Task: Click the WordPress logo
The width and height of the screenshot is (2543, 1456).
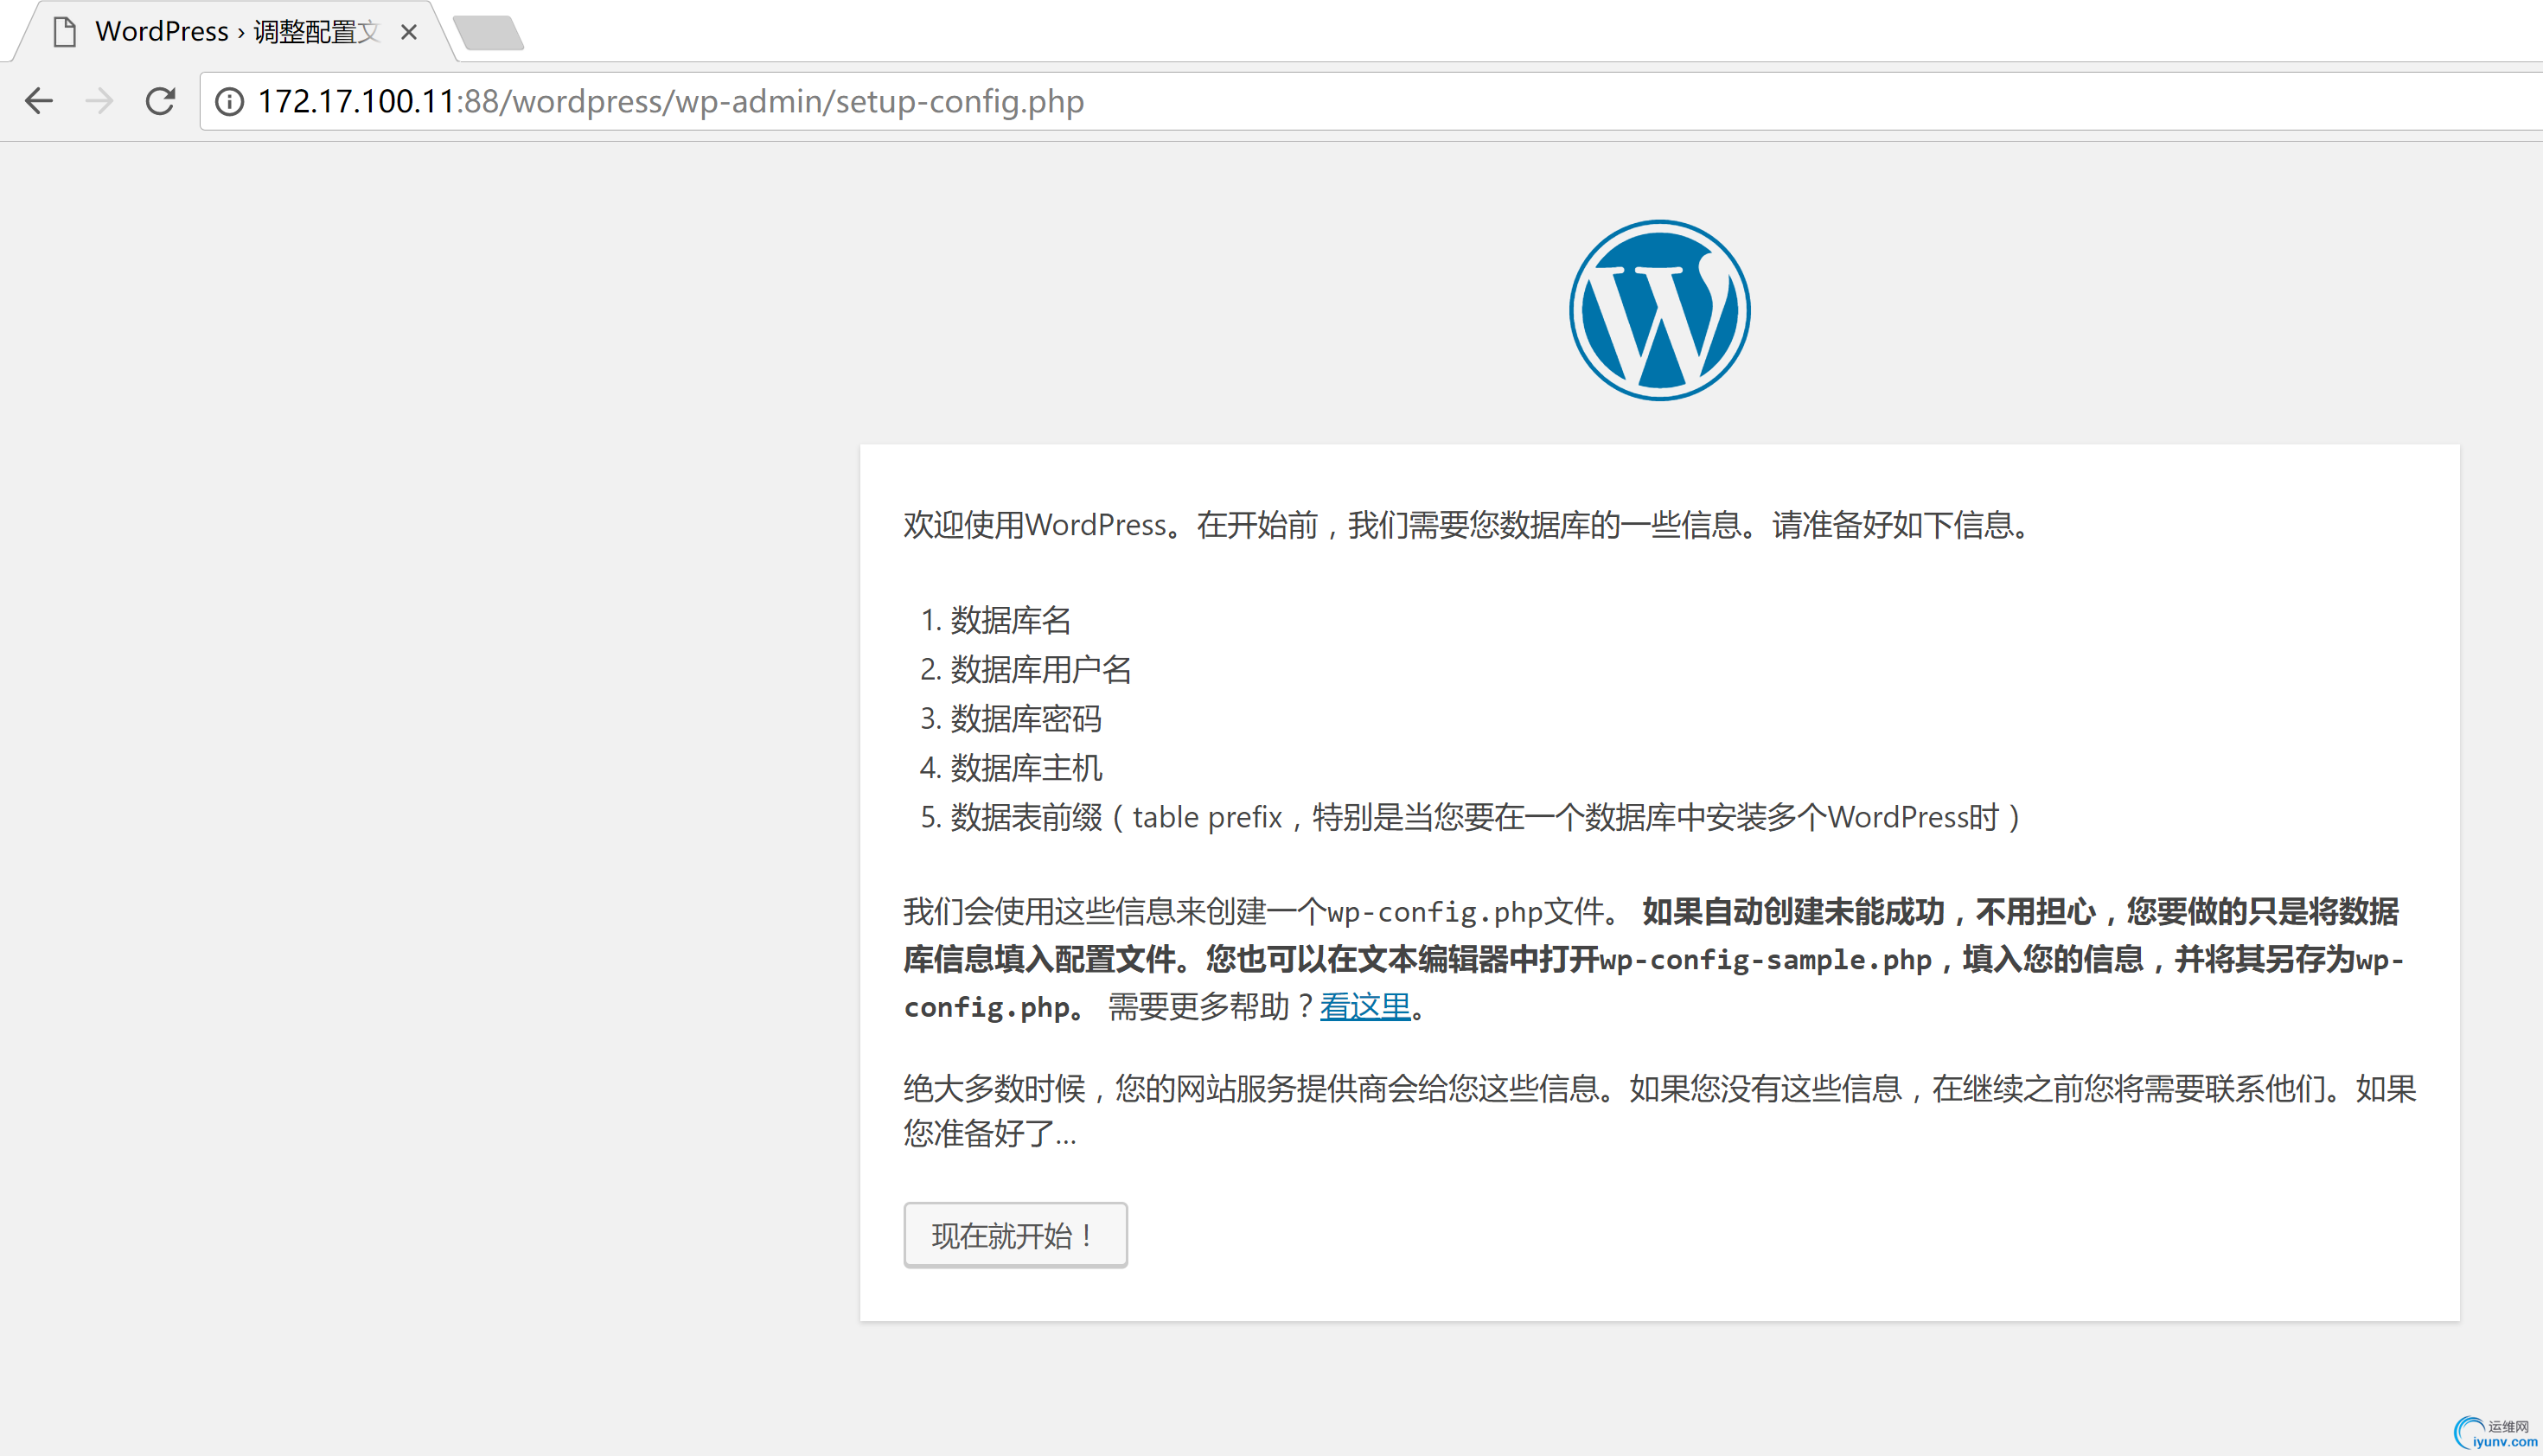Action: 1659,310
